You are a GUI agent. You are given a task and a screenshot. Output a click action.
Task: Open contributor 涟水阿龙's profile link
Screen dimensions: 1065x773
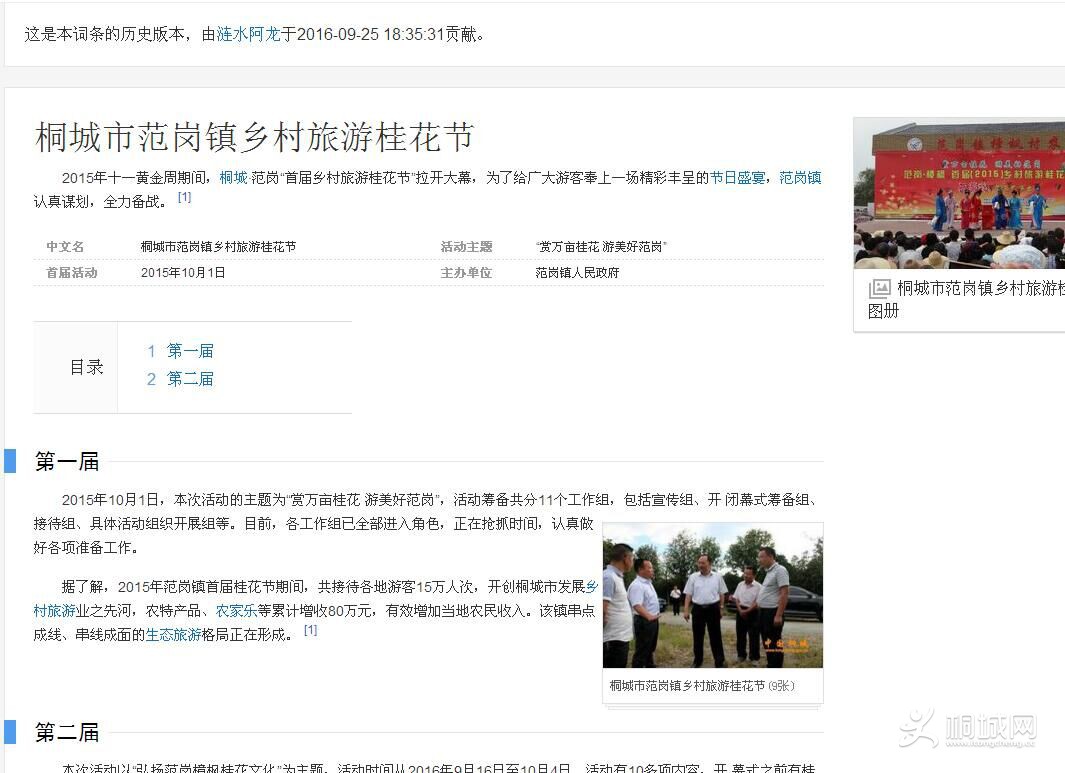point(248,34)
